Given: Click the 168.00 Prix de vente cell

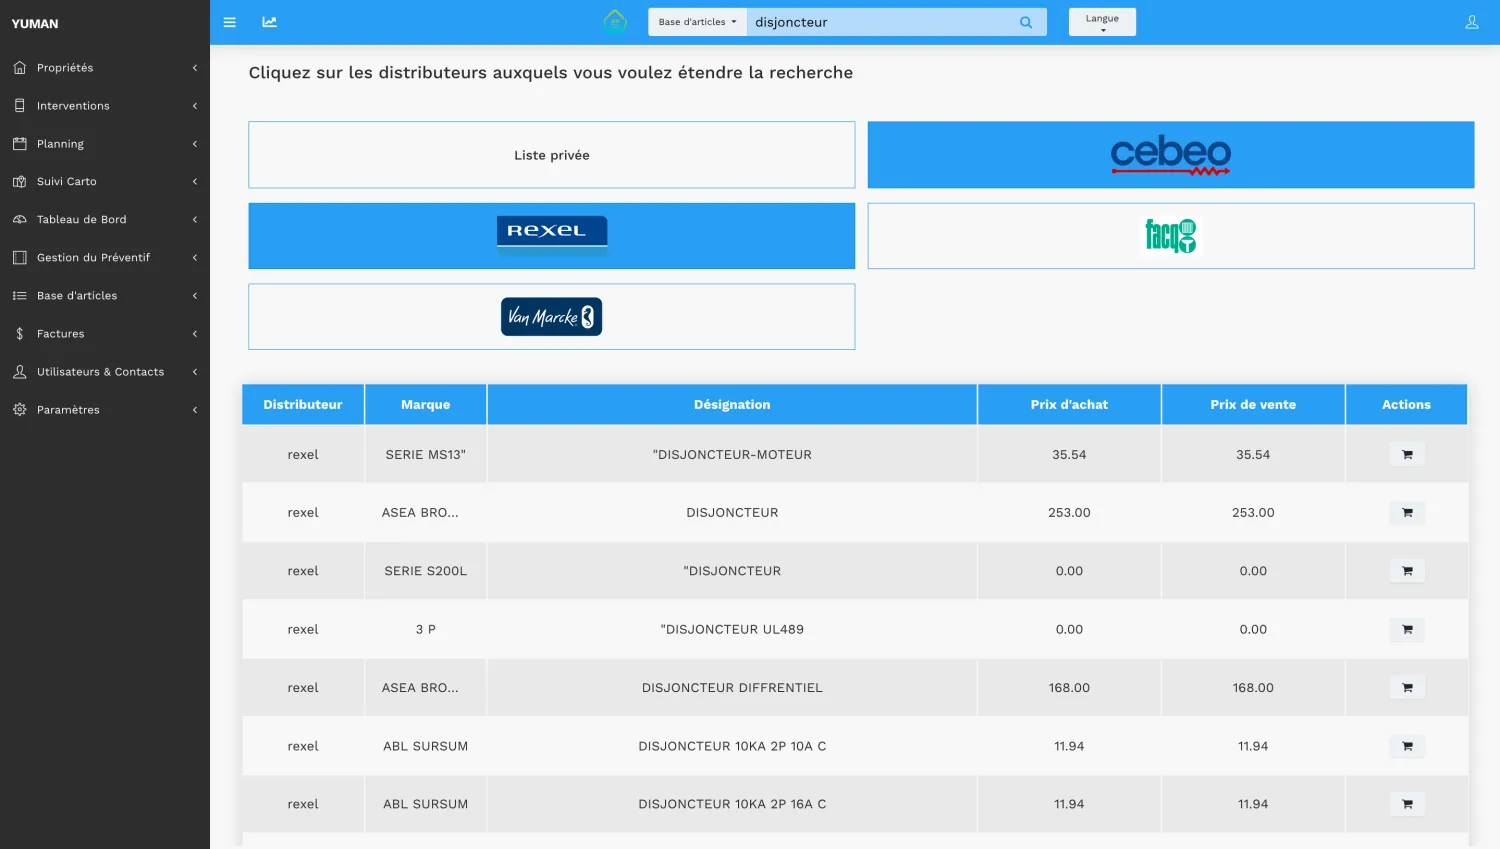Looking at the screenshot, I should 1253,688.
